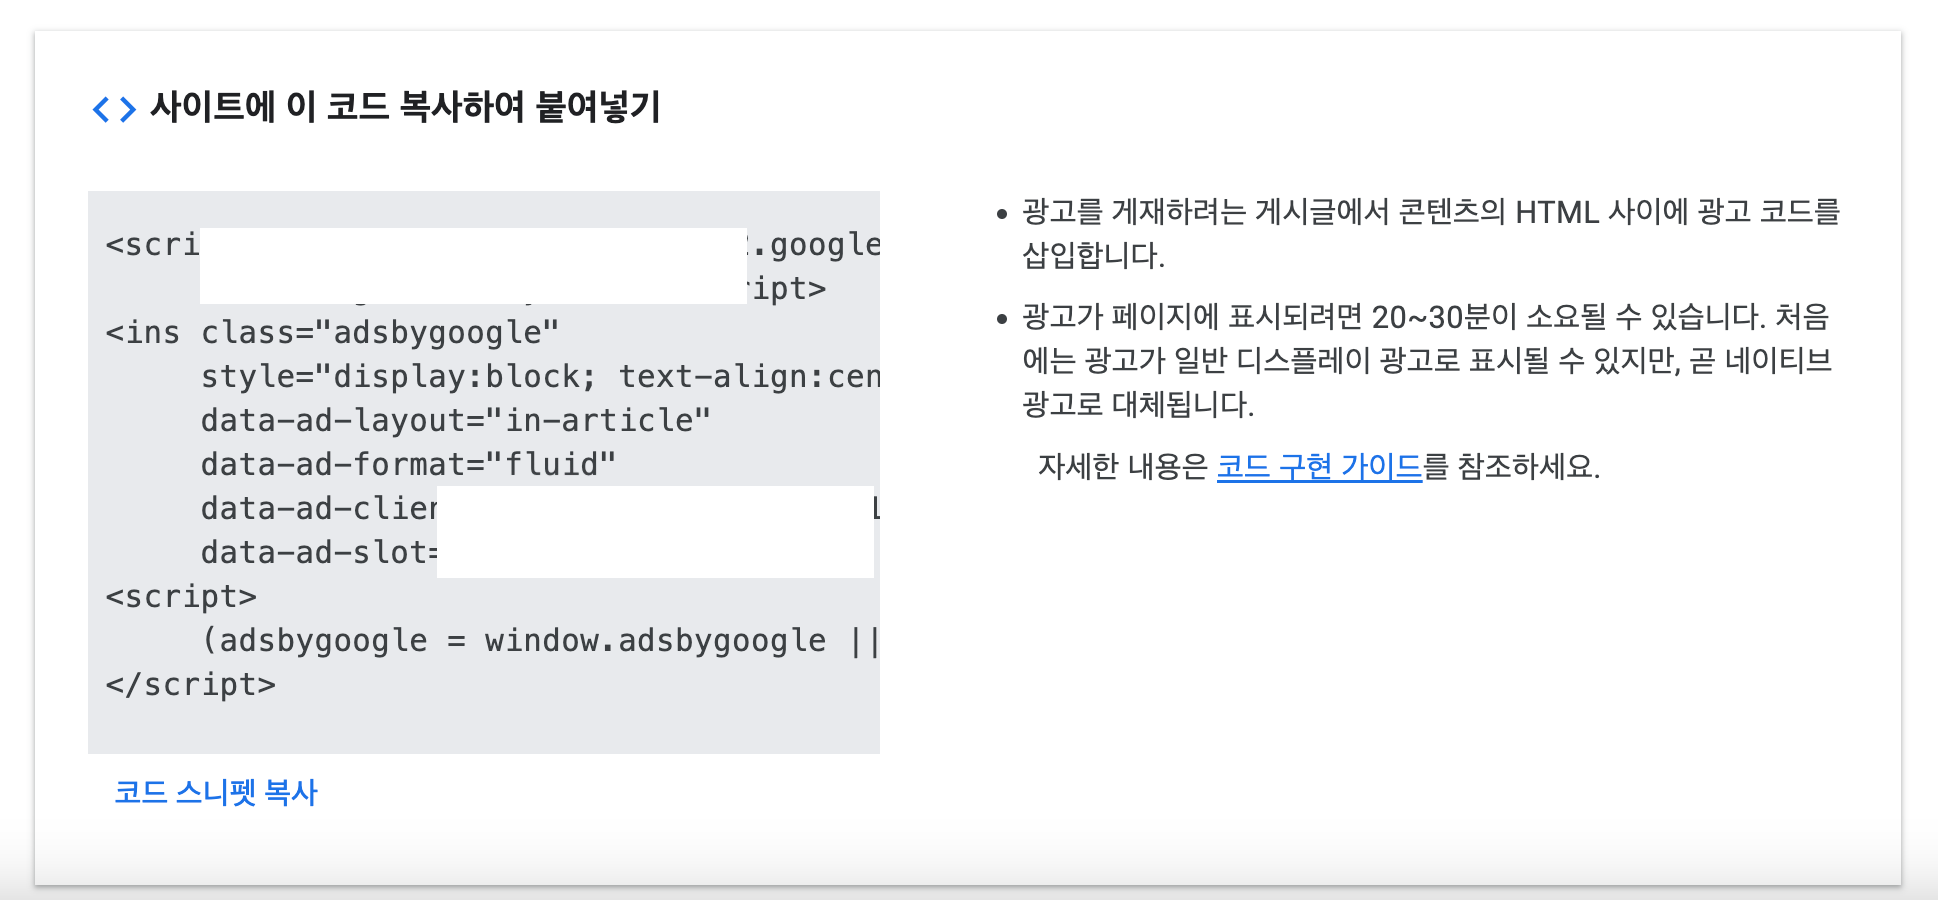1938x900 pixels.
Task: Click the code brackets icon beside the heading
Action: (114, 109)
